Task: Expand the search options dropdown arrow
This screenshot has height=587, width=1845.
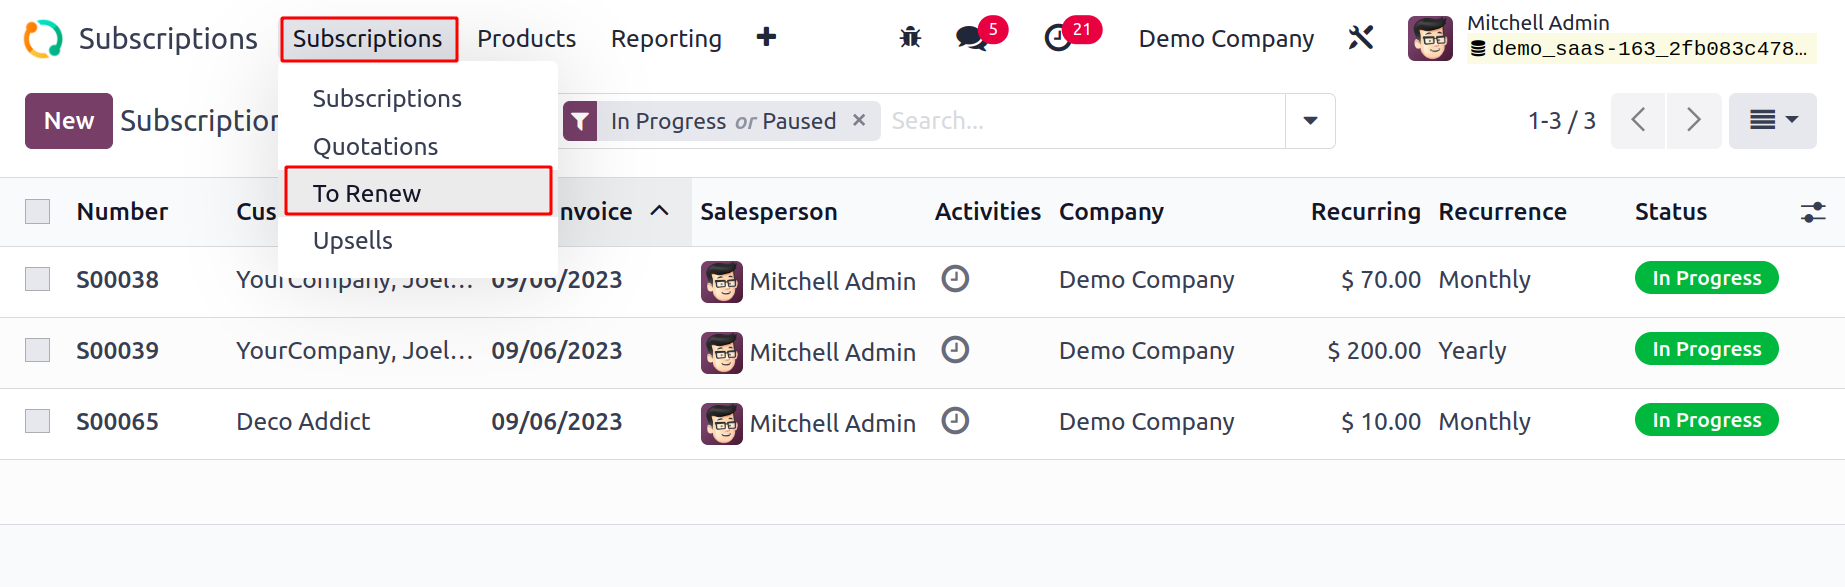Action: click(x=1310, y=121)
